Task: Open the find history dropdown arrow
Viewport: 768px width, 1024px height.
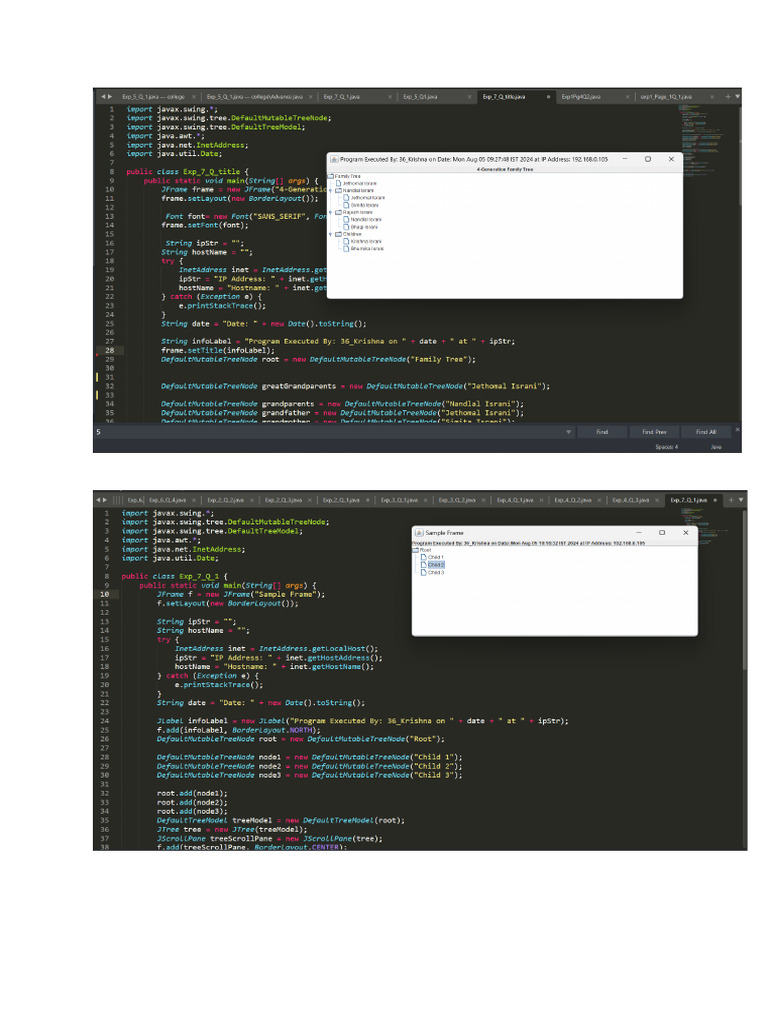Action: tap(568, 432)
